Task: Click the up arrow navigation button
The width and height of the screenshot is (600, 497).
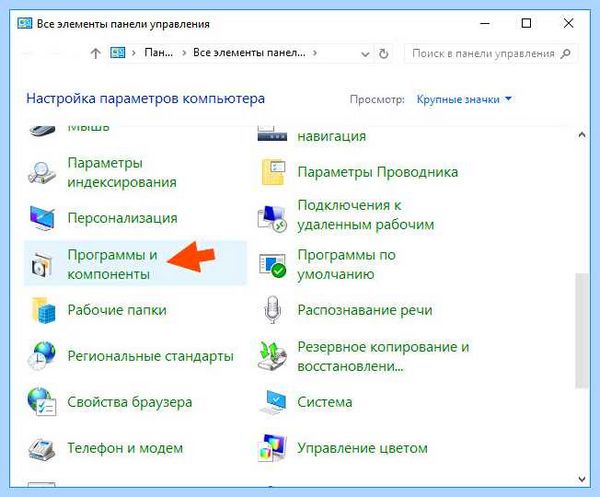Action: [96, 53]
